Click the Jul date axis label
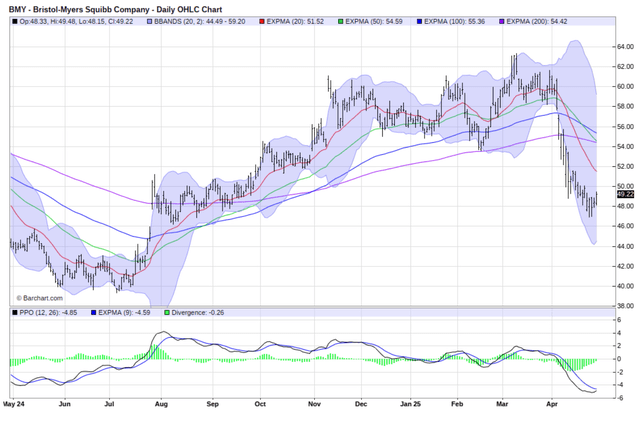This screenshot has width=640, height=427. point(109,404)
